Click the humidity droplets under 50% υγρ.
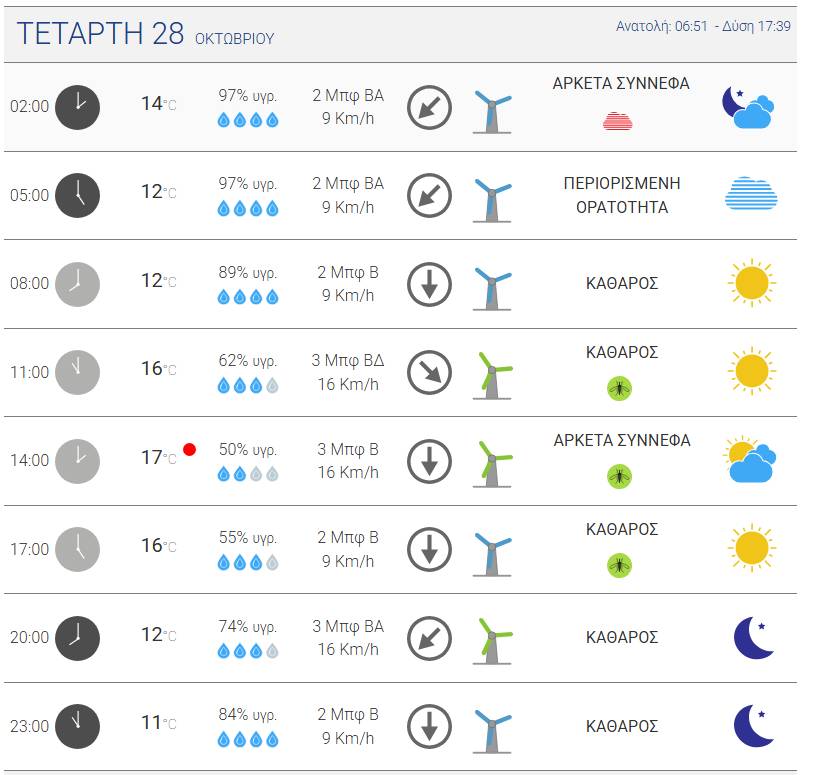The image size is (814, 775). pyautogui.click(x=248, y=473)
